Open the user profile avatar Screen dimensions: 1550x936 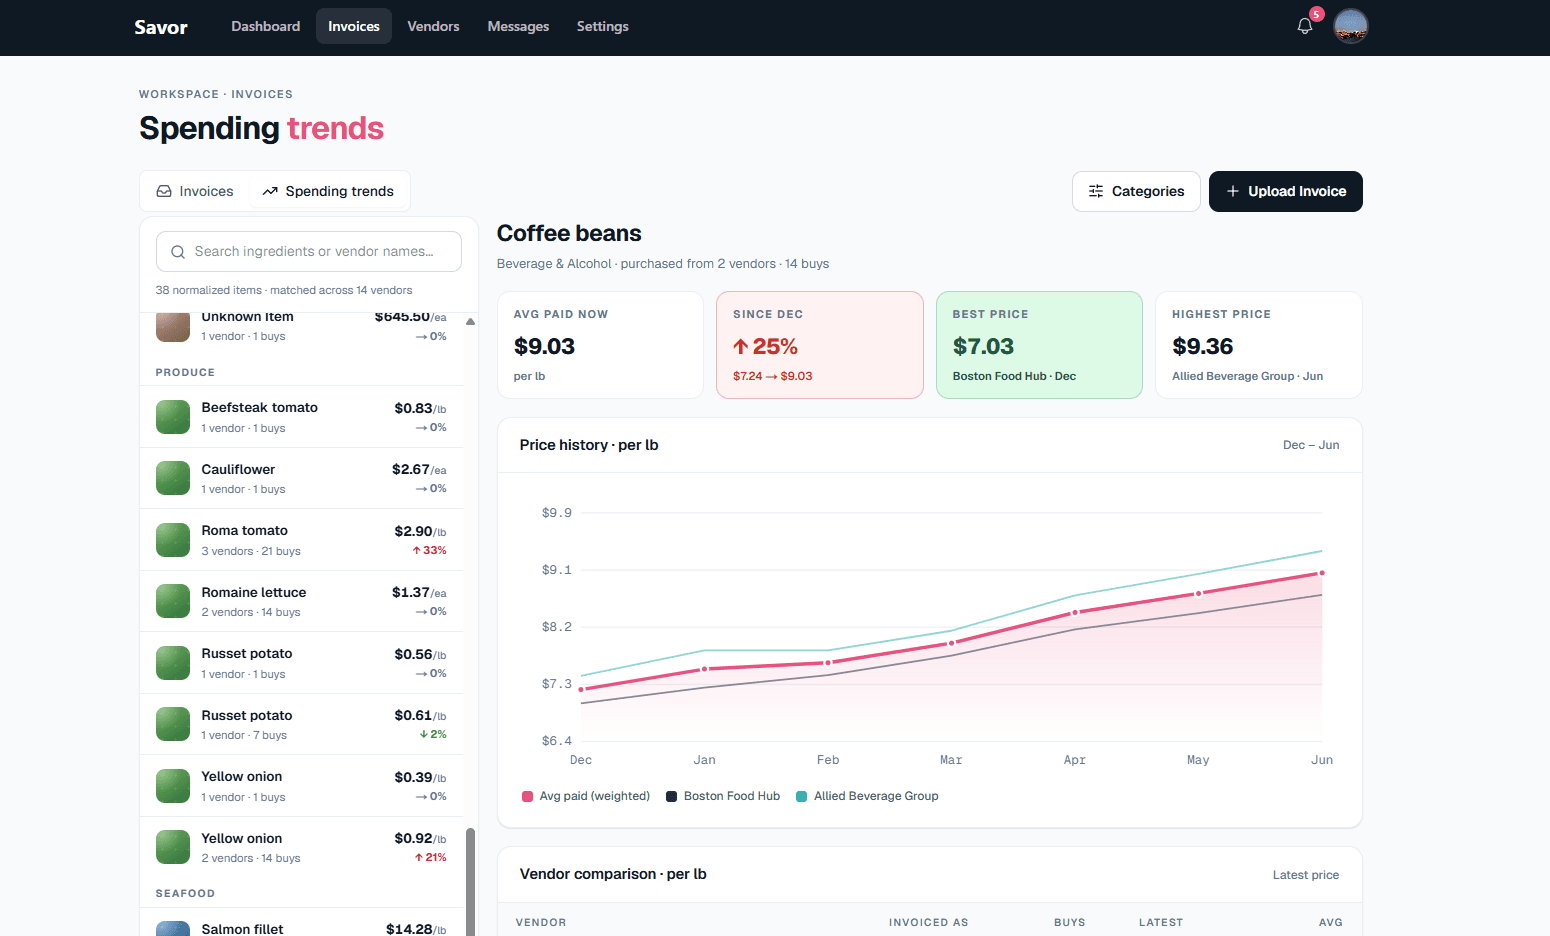click(x=1351, y=26)
